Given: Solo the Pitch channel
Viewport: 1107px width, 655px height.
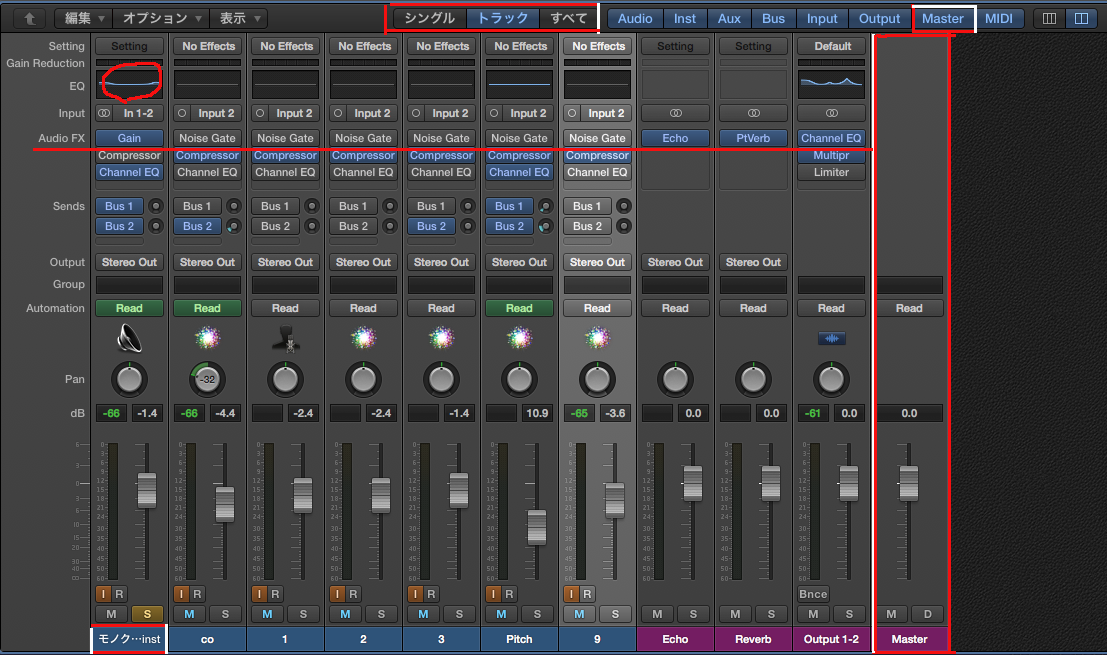Looking at the screenshot, I should coord(537,614).
